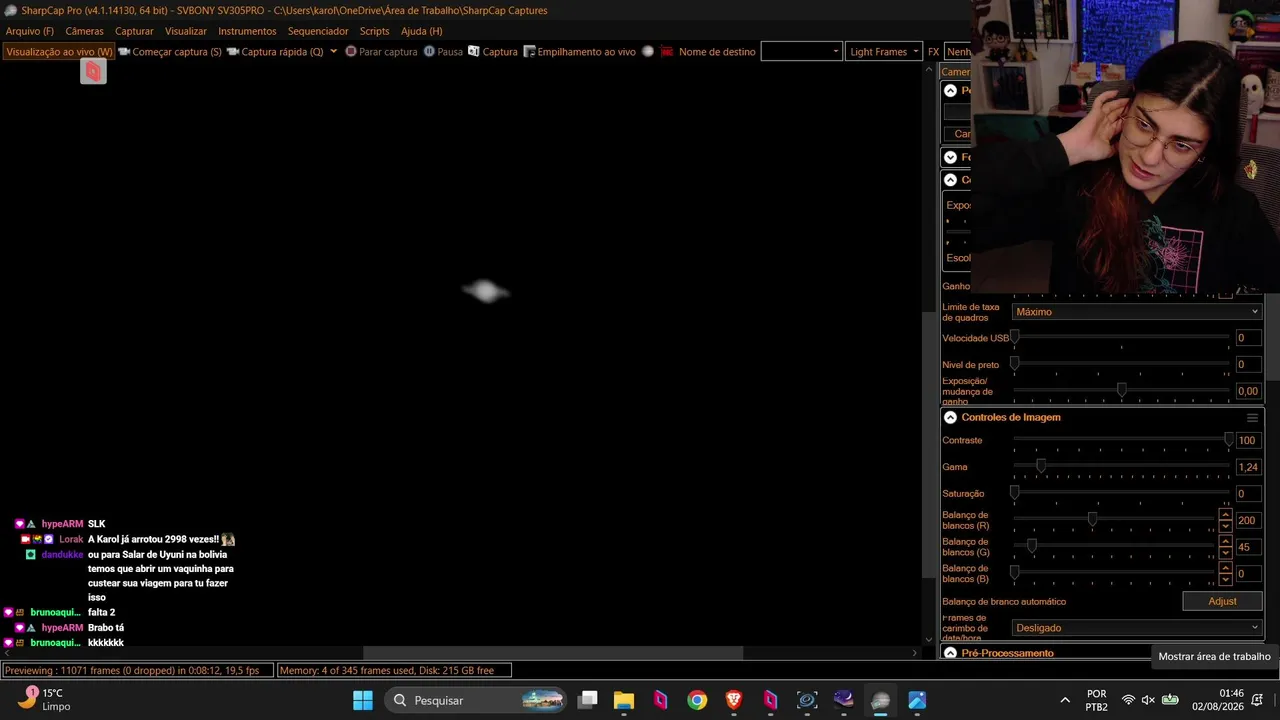Open Task View on taskbar
This screenshot has width=1280, height=720.
coord(588,700)
